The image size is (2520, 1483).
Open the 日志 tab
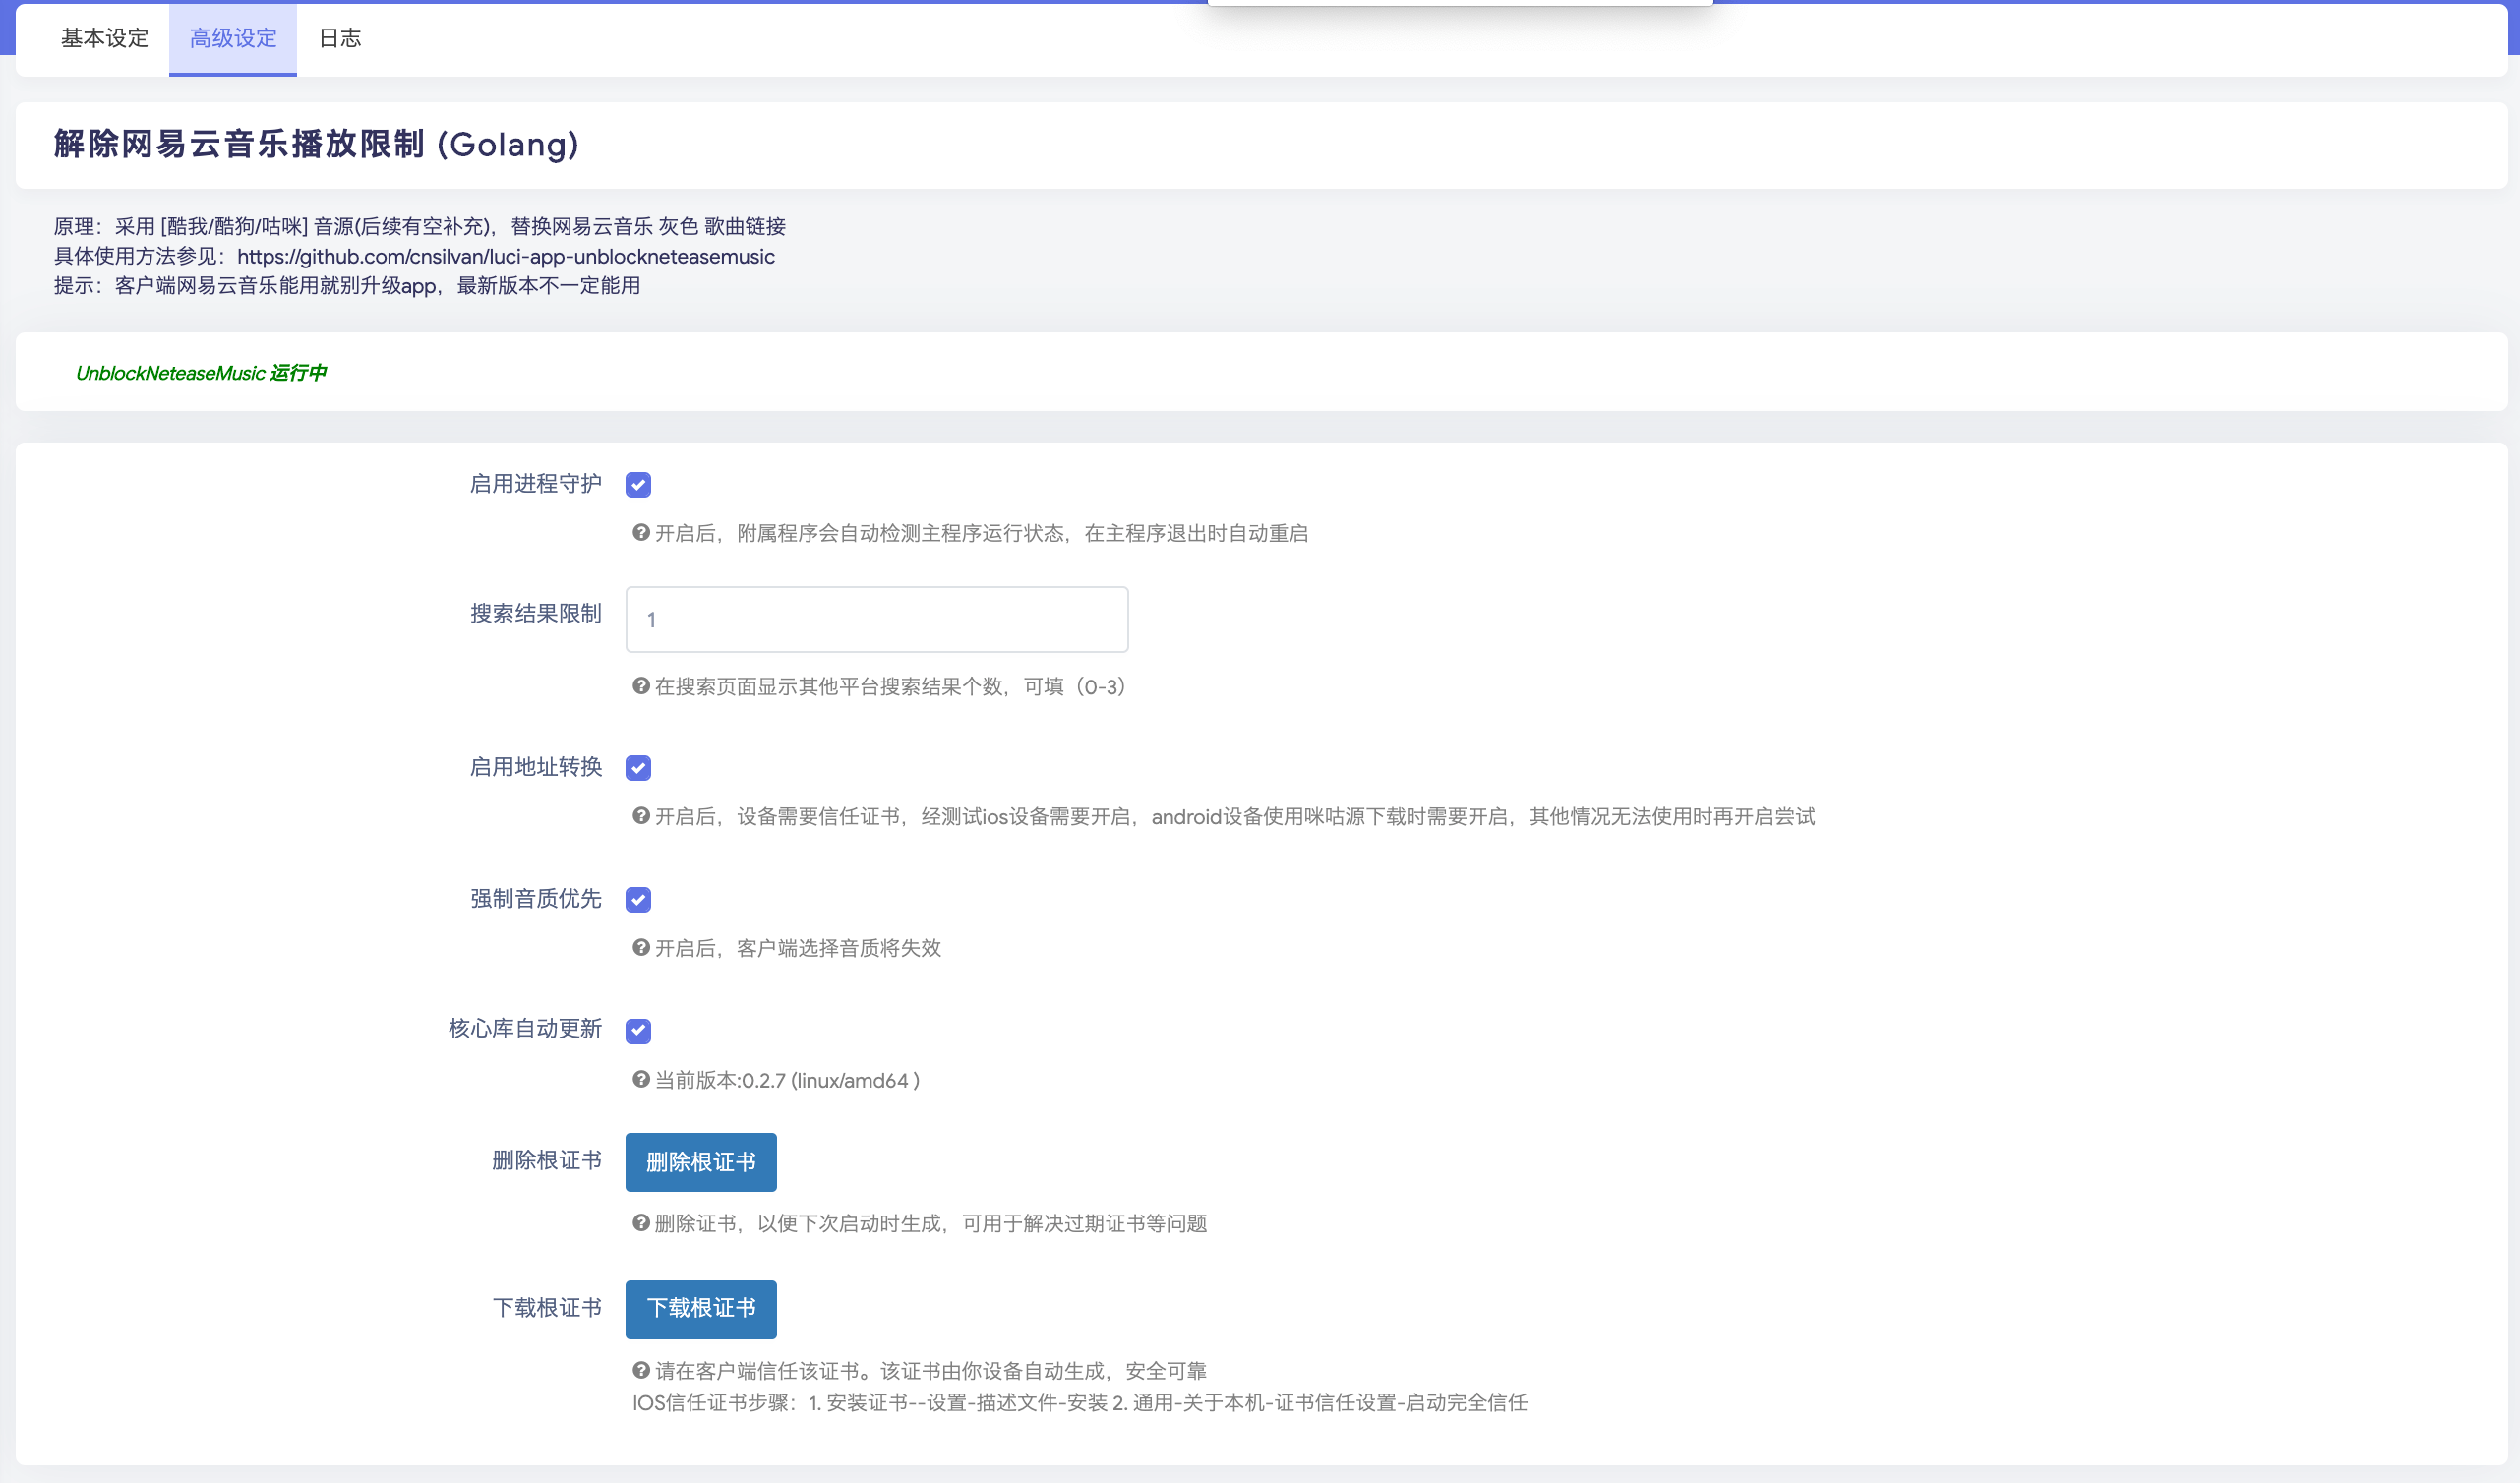point(339,38)
